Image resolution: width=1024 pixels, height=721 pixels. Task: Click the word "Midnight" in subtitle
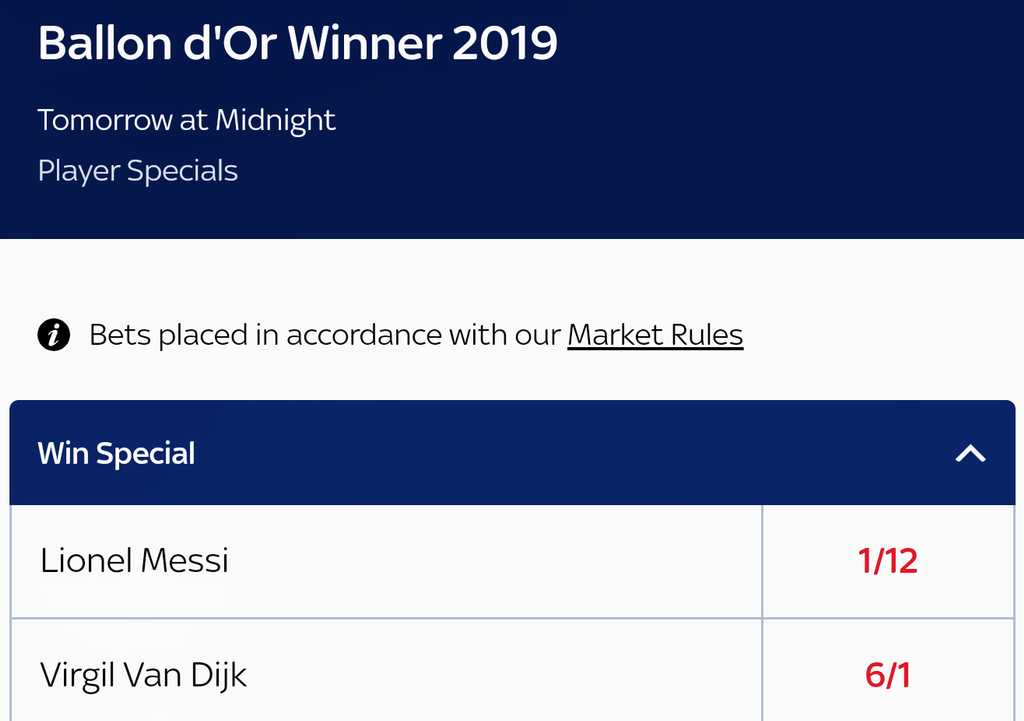275,120
